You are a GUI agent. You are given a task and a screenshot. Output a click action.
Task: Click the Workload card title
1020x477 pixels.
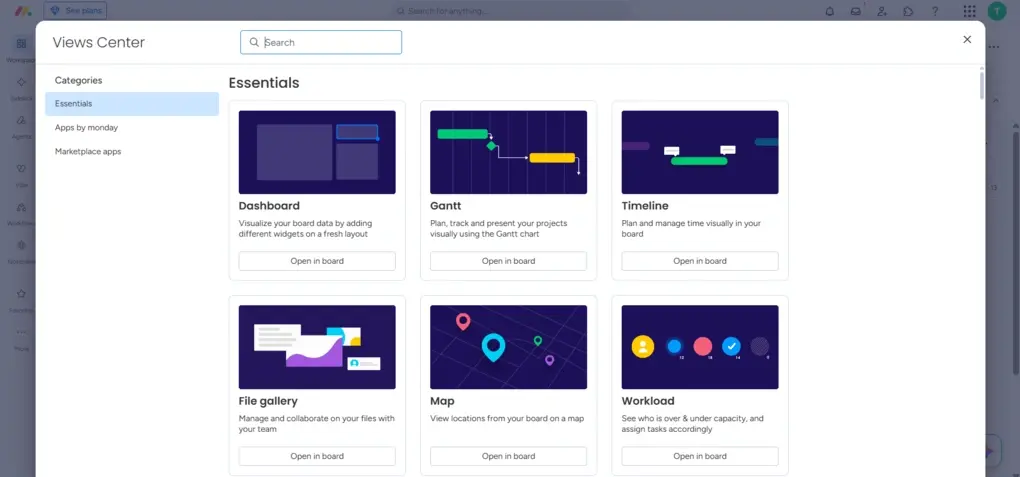pos(648,401)
